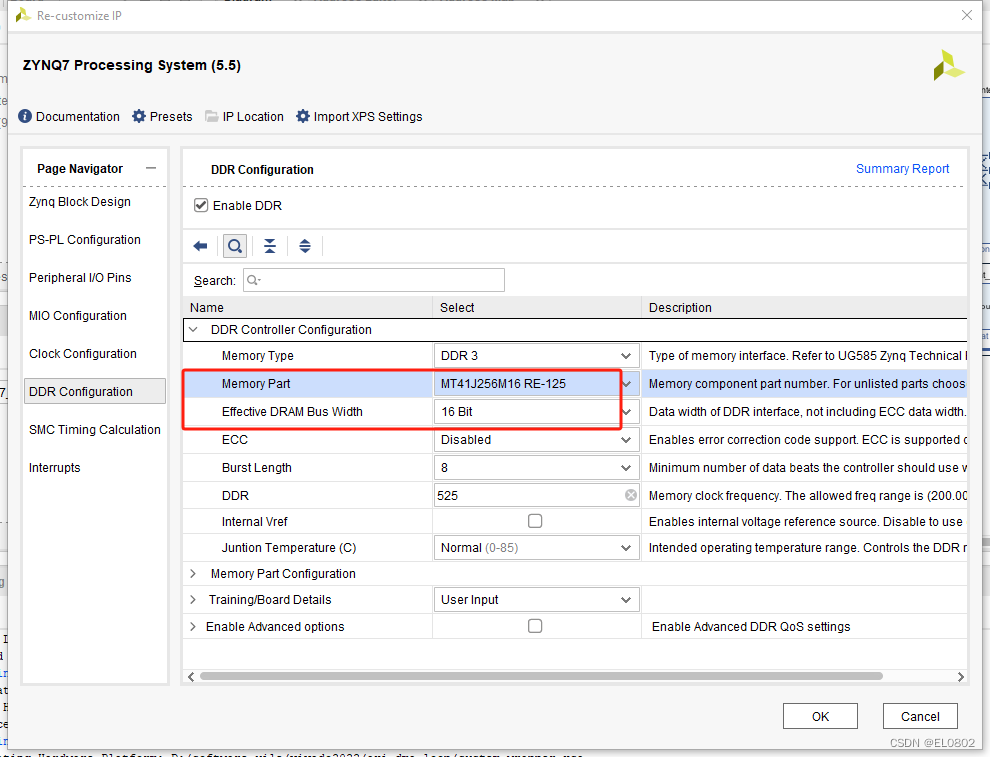The width and height of the screenshot is (990, 757).
Task: Open Documentation info icon
Action: [25, 116]
